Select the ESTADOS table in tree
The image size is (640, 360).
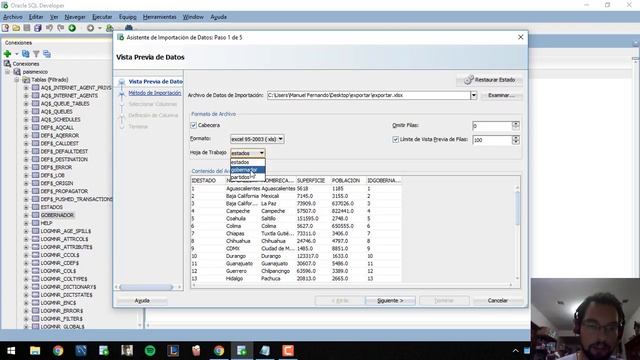click(51, 207)
